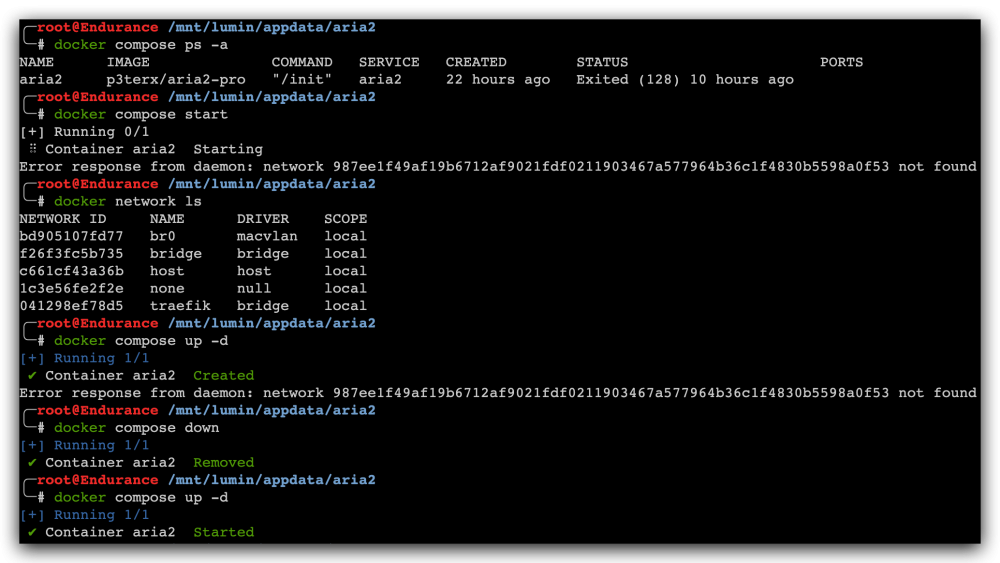Select the SERVICE column header
The width and height of the screenshot is (1000, 563).
click(389, 62)
